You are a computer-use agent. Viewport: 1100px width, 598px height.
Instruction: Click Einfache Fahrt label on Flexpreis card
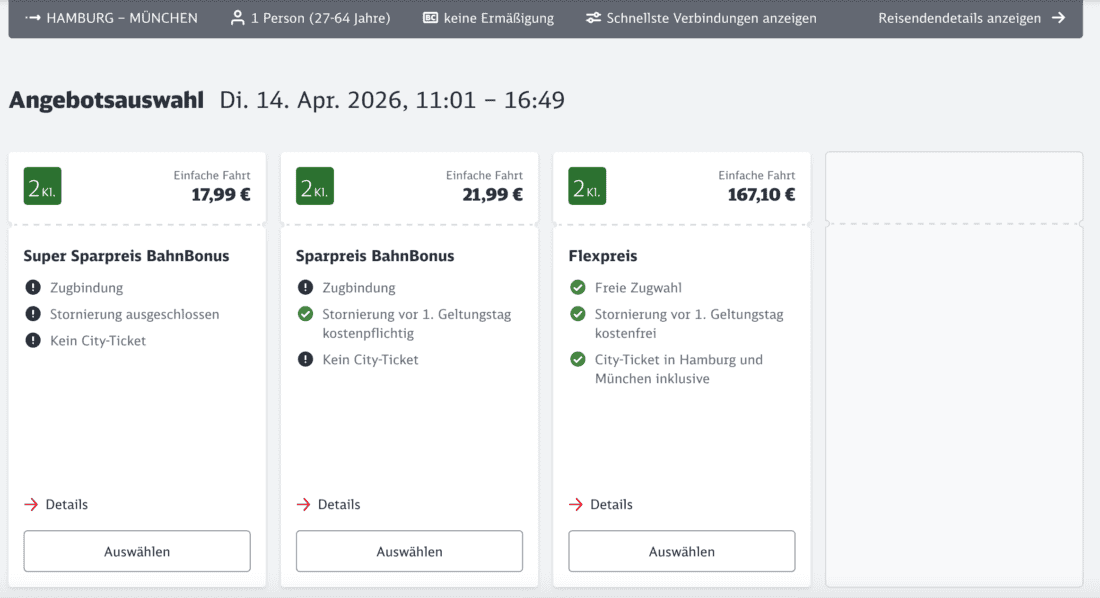coord(756,175)
